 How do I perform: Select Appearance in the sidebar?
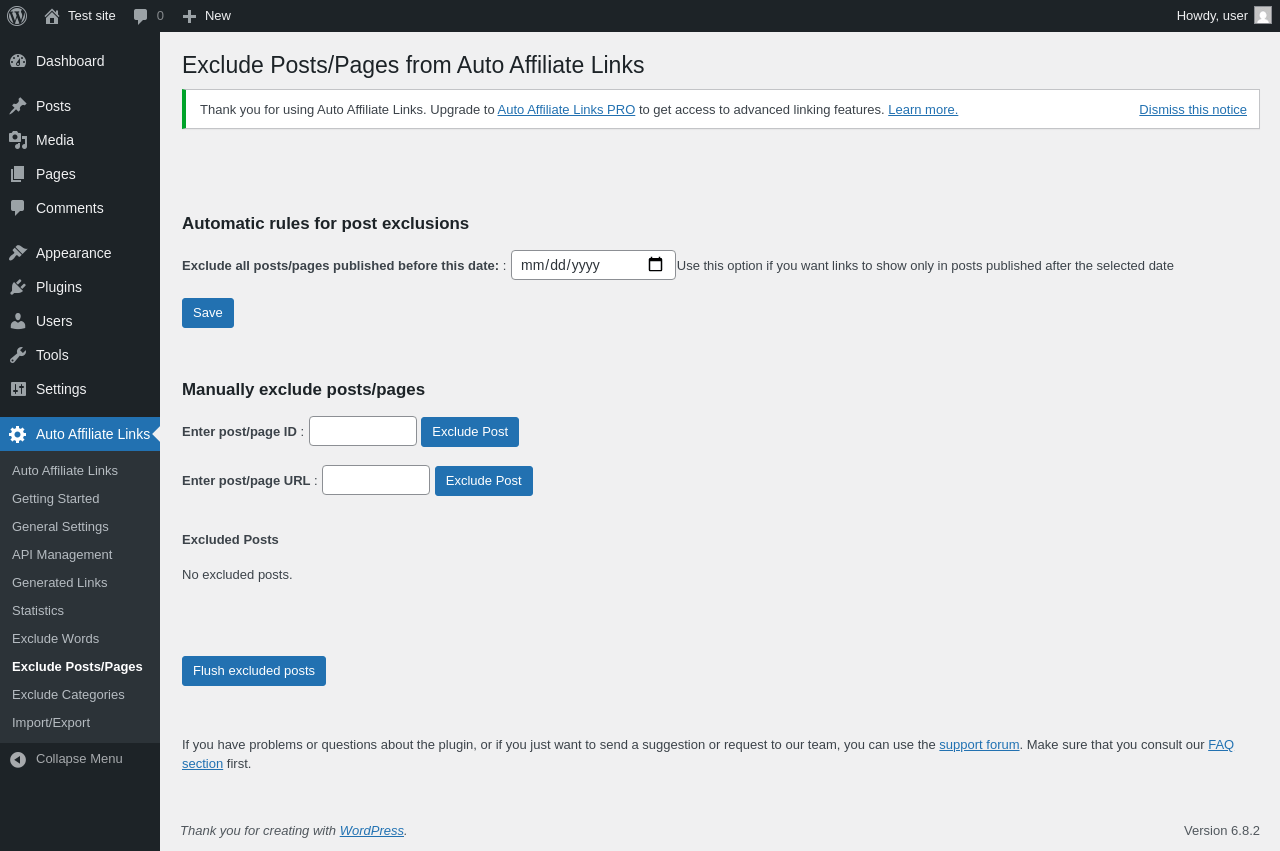pos(80,253)
